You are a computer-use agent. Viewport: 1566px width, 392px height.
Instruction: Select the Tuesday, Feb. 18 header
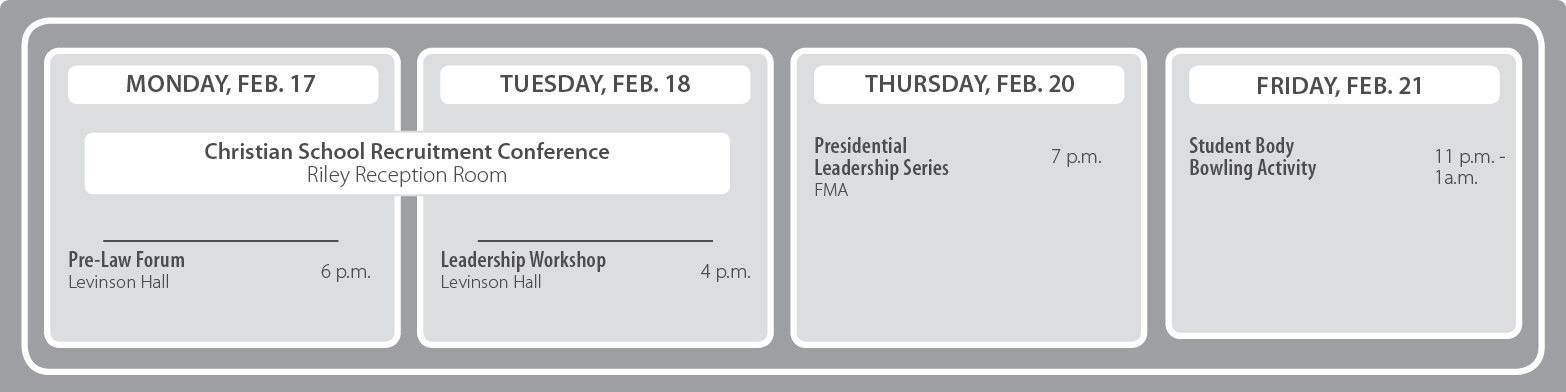(595, 84)
